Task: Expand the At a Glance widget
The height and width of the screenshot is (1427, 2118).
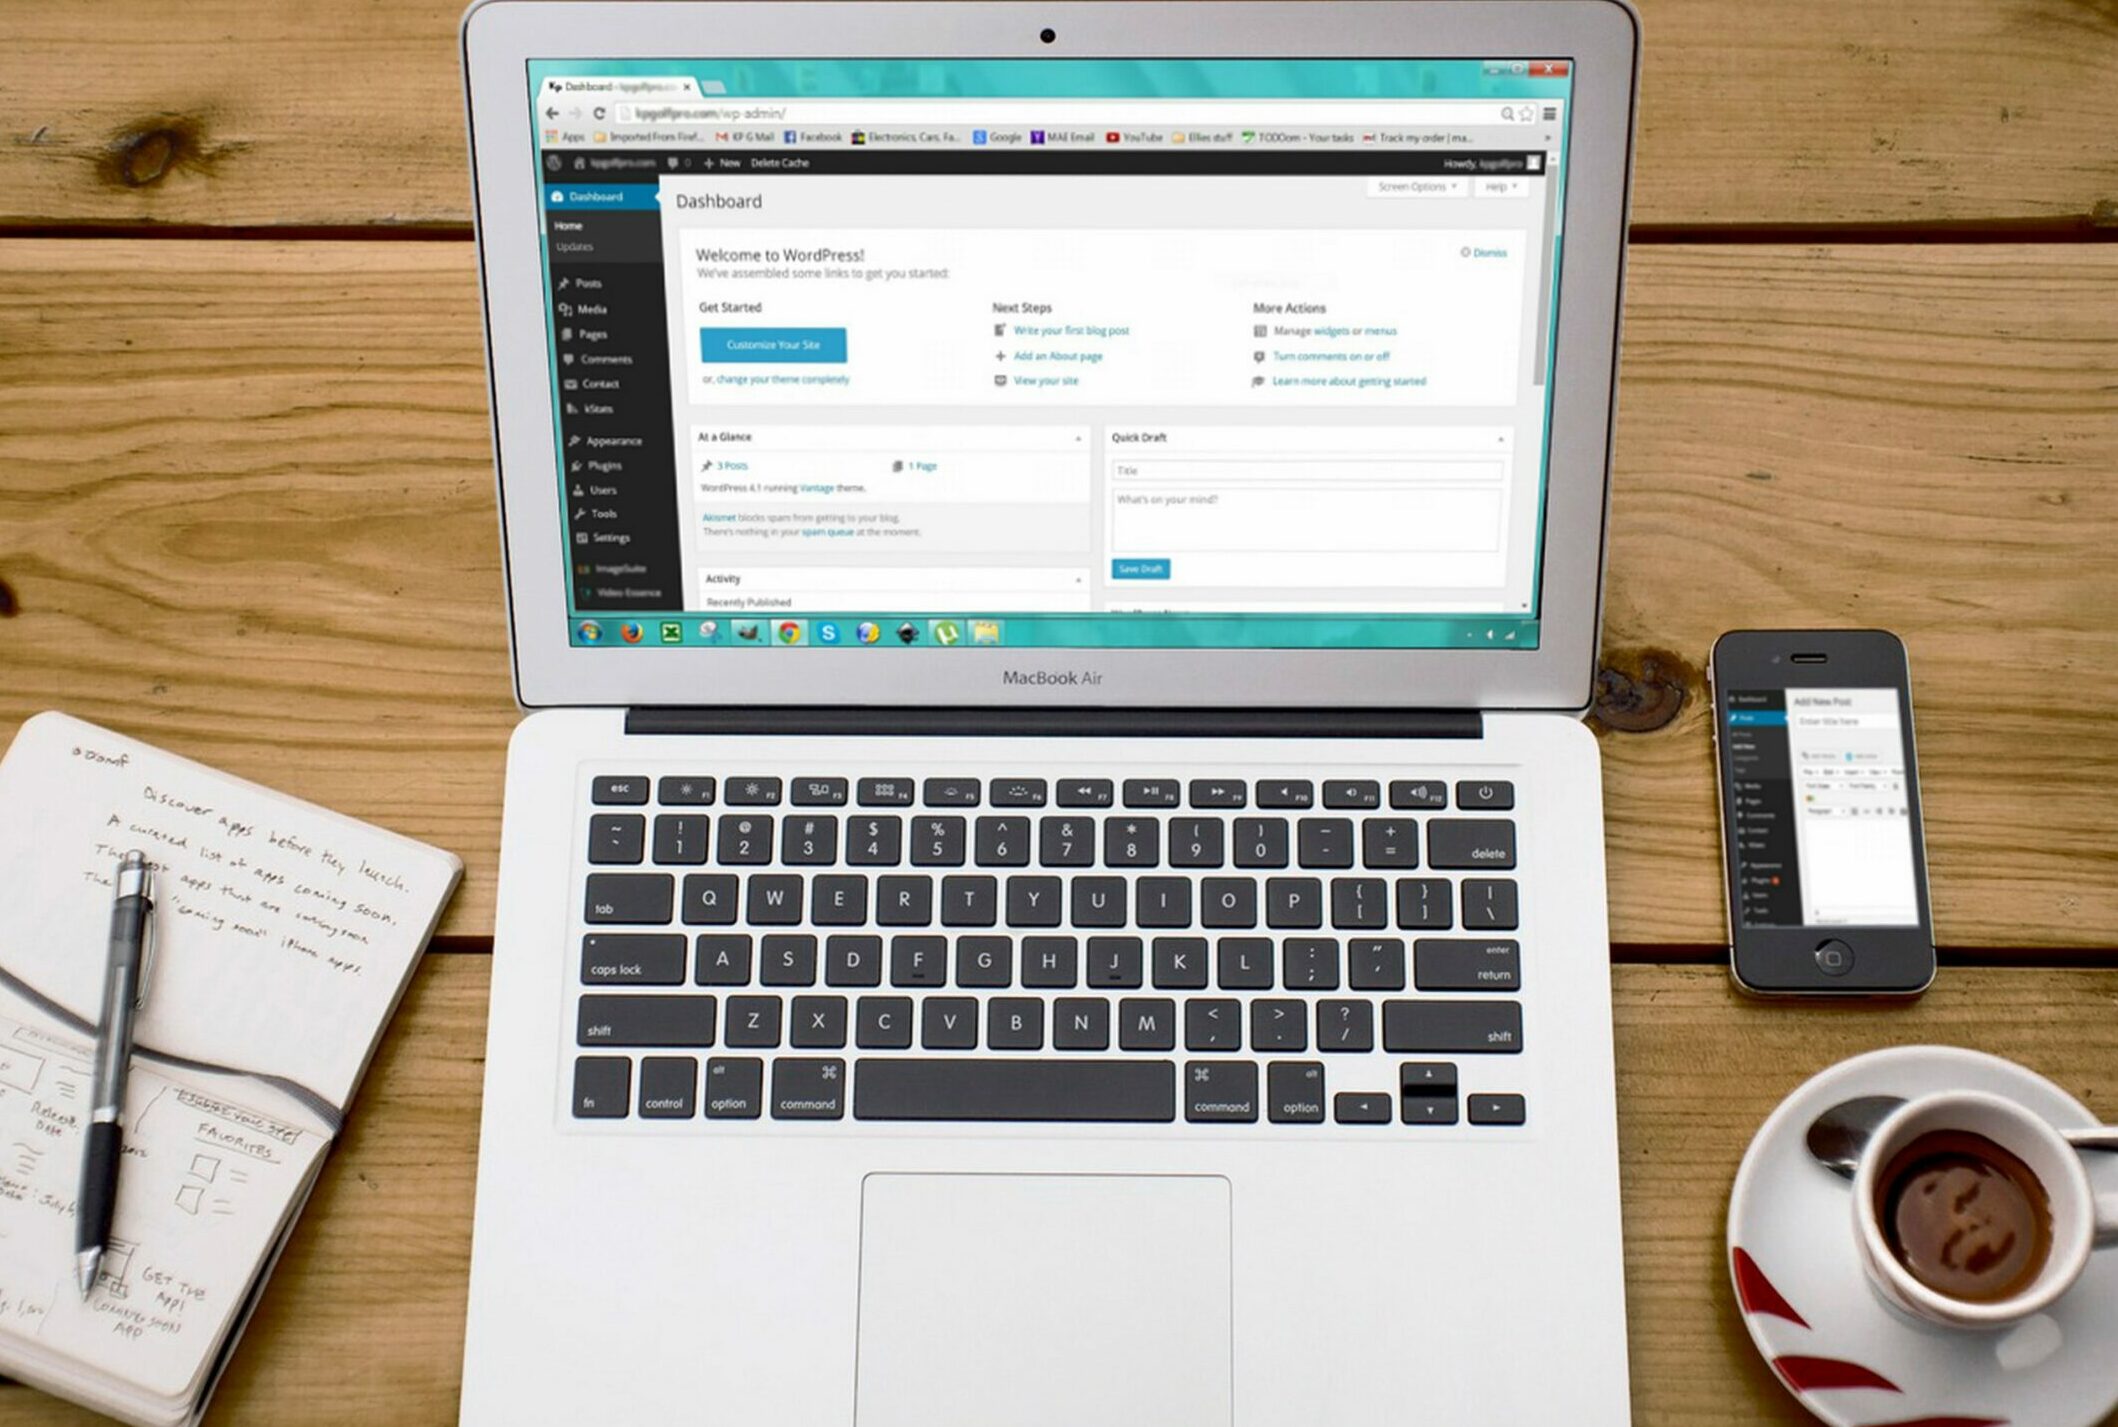Action: [x=1078, y=436]
